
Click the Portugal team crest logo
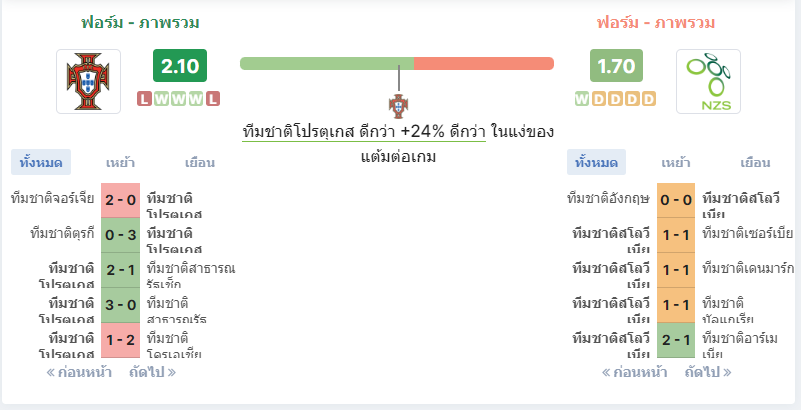pos(88,81)
